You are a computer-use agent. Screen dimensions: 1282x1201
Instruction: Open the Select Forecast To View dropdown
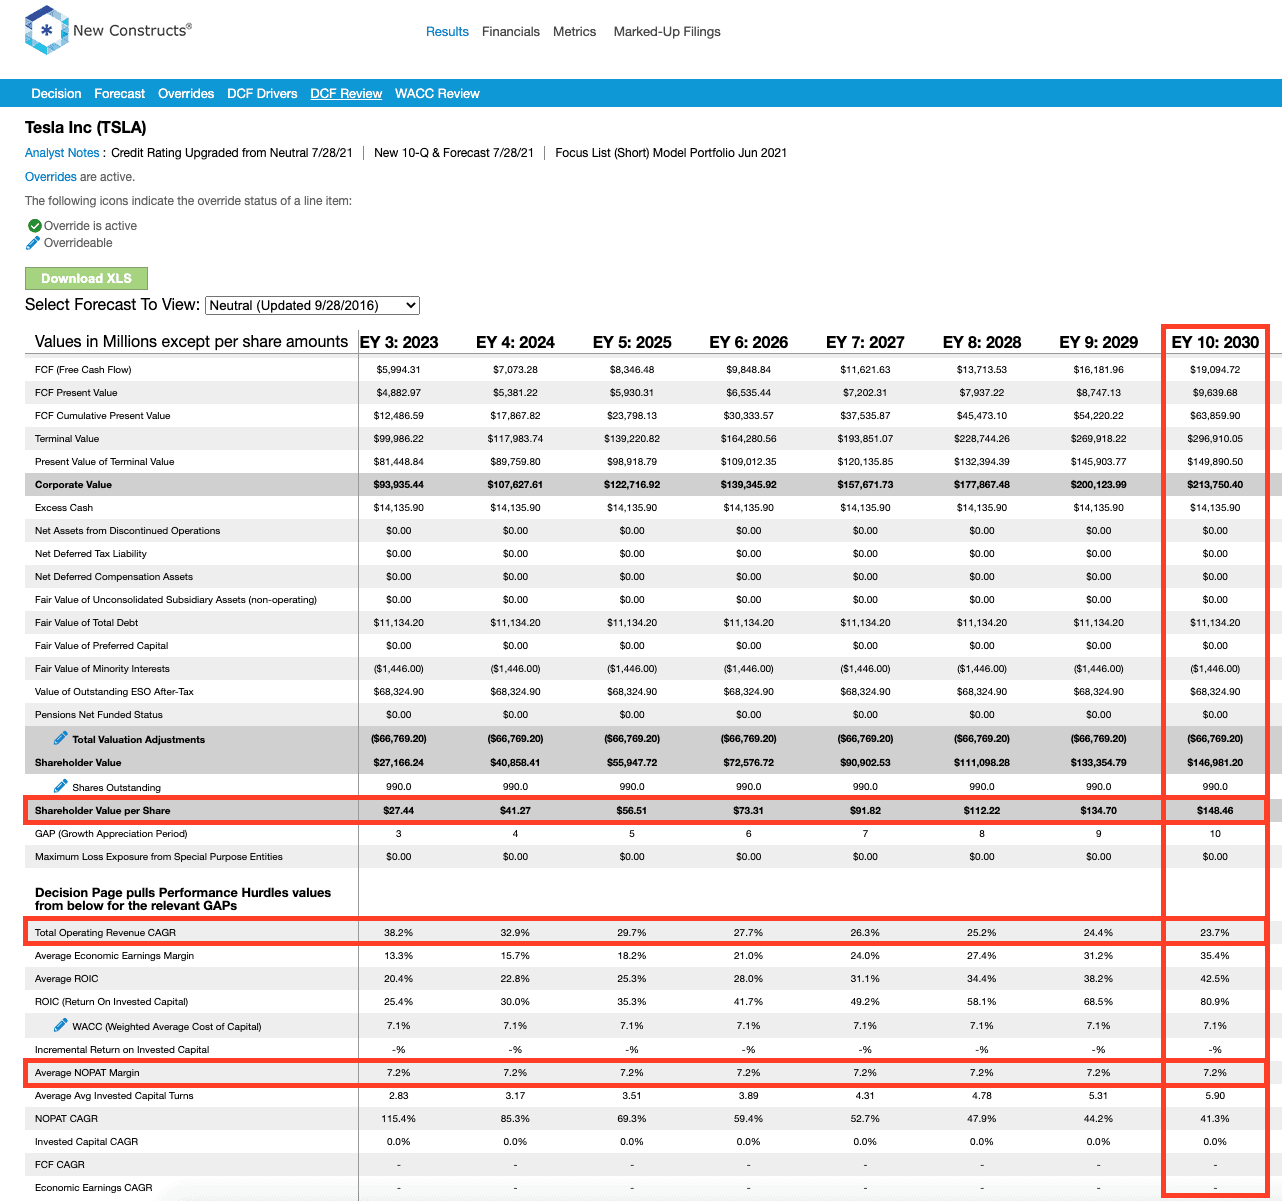coord(312,305)
